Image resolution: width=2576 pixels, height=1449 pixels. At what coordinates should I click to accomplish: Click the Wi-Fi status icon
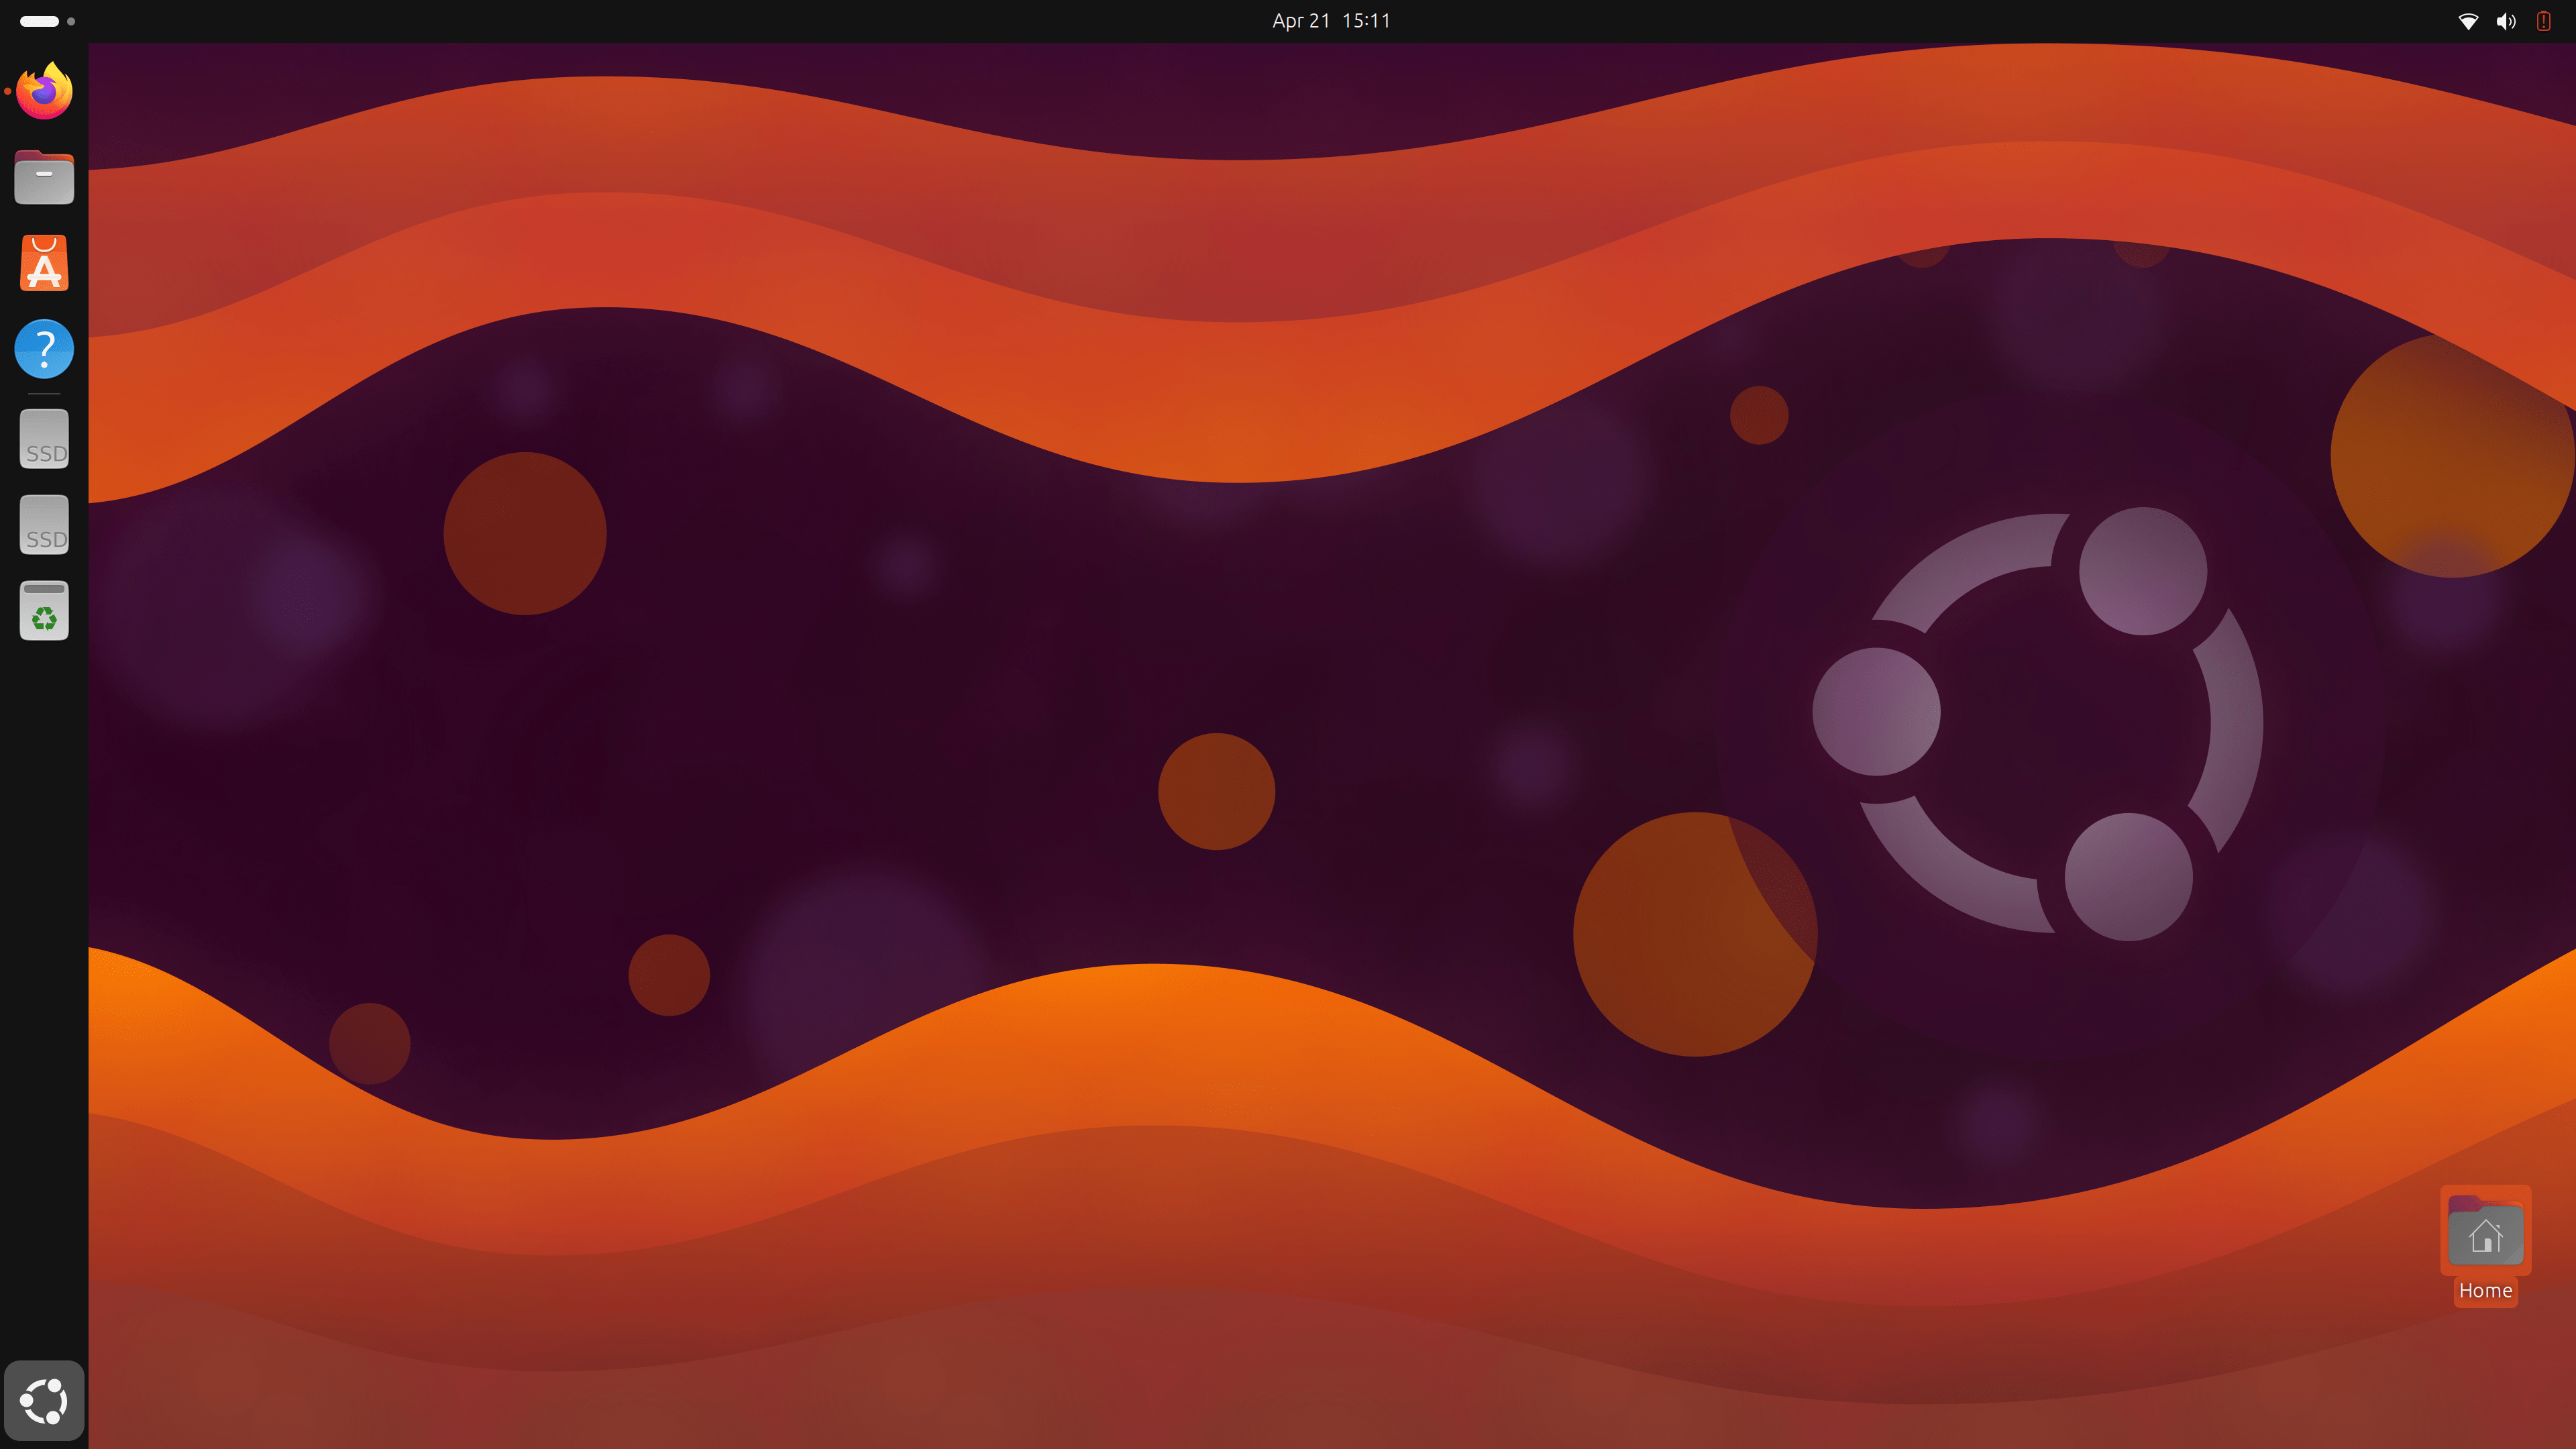coord(2468,21)
